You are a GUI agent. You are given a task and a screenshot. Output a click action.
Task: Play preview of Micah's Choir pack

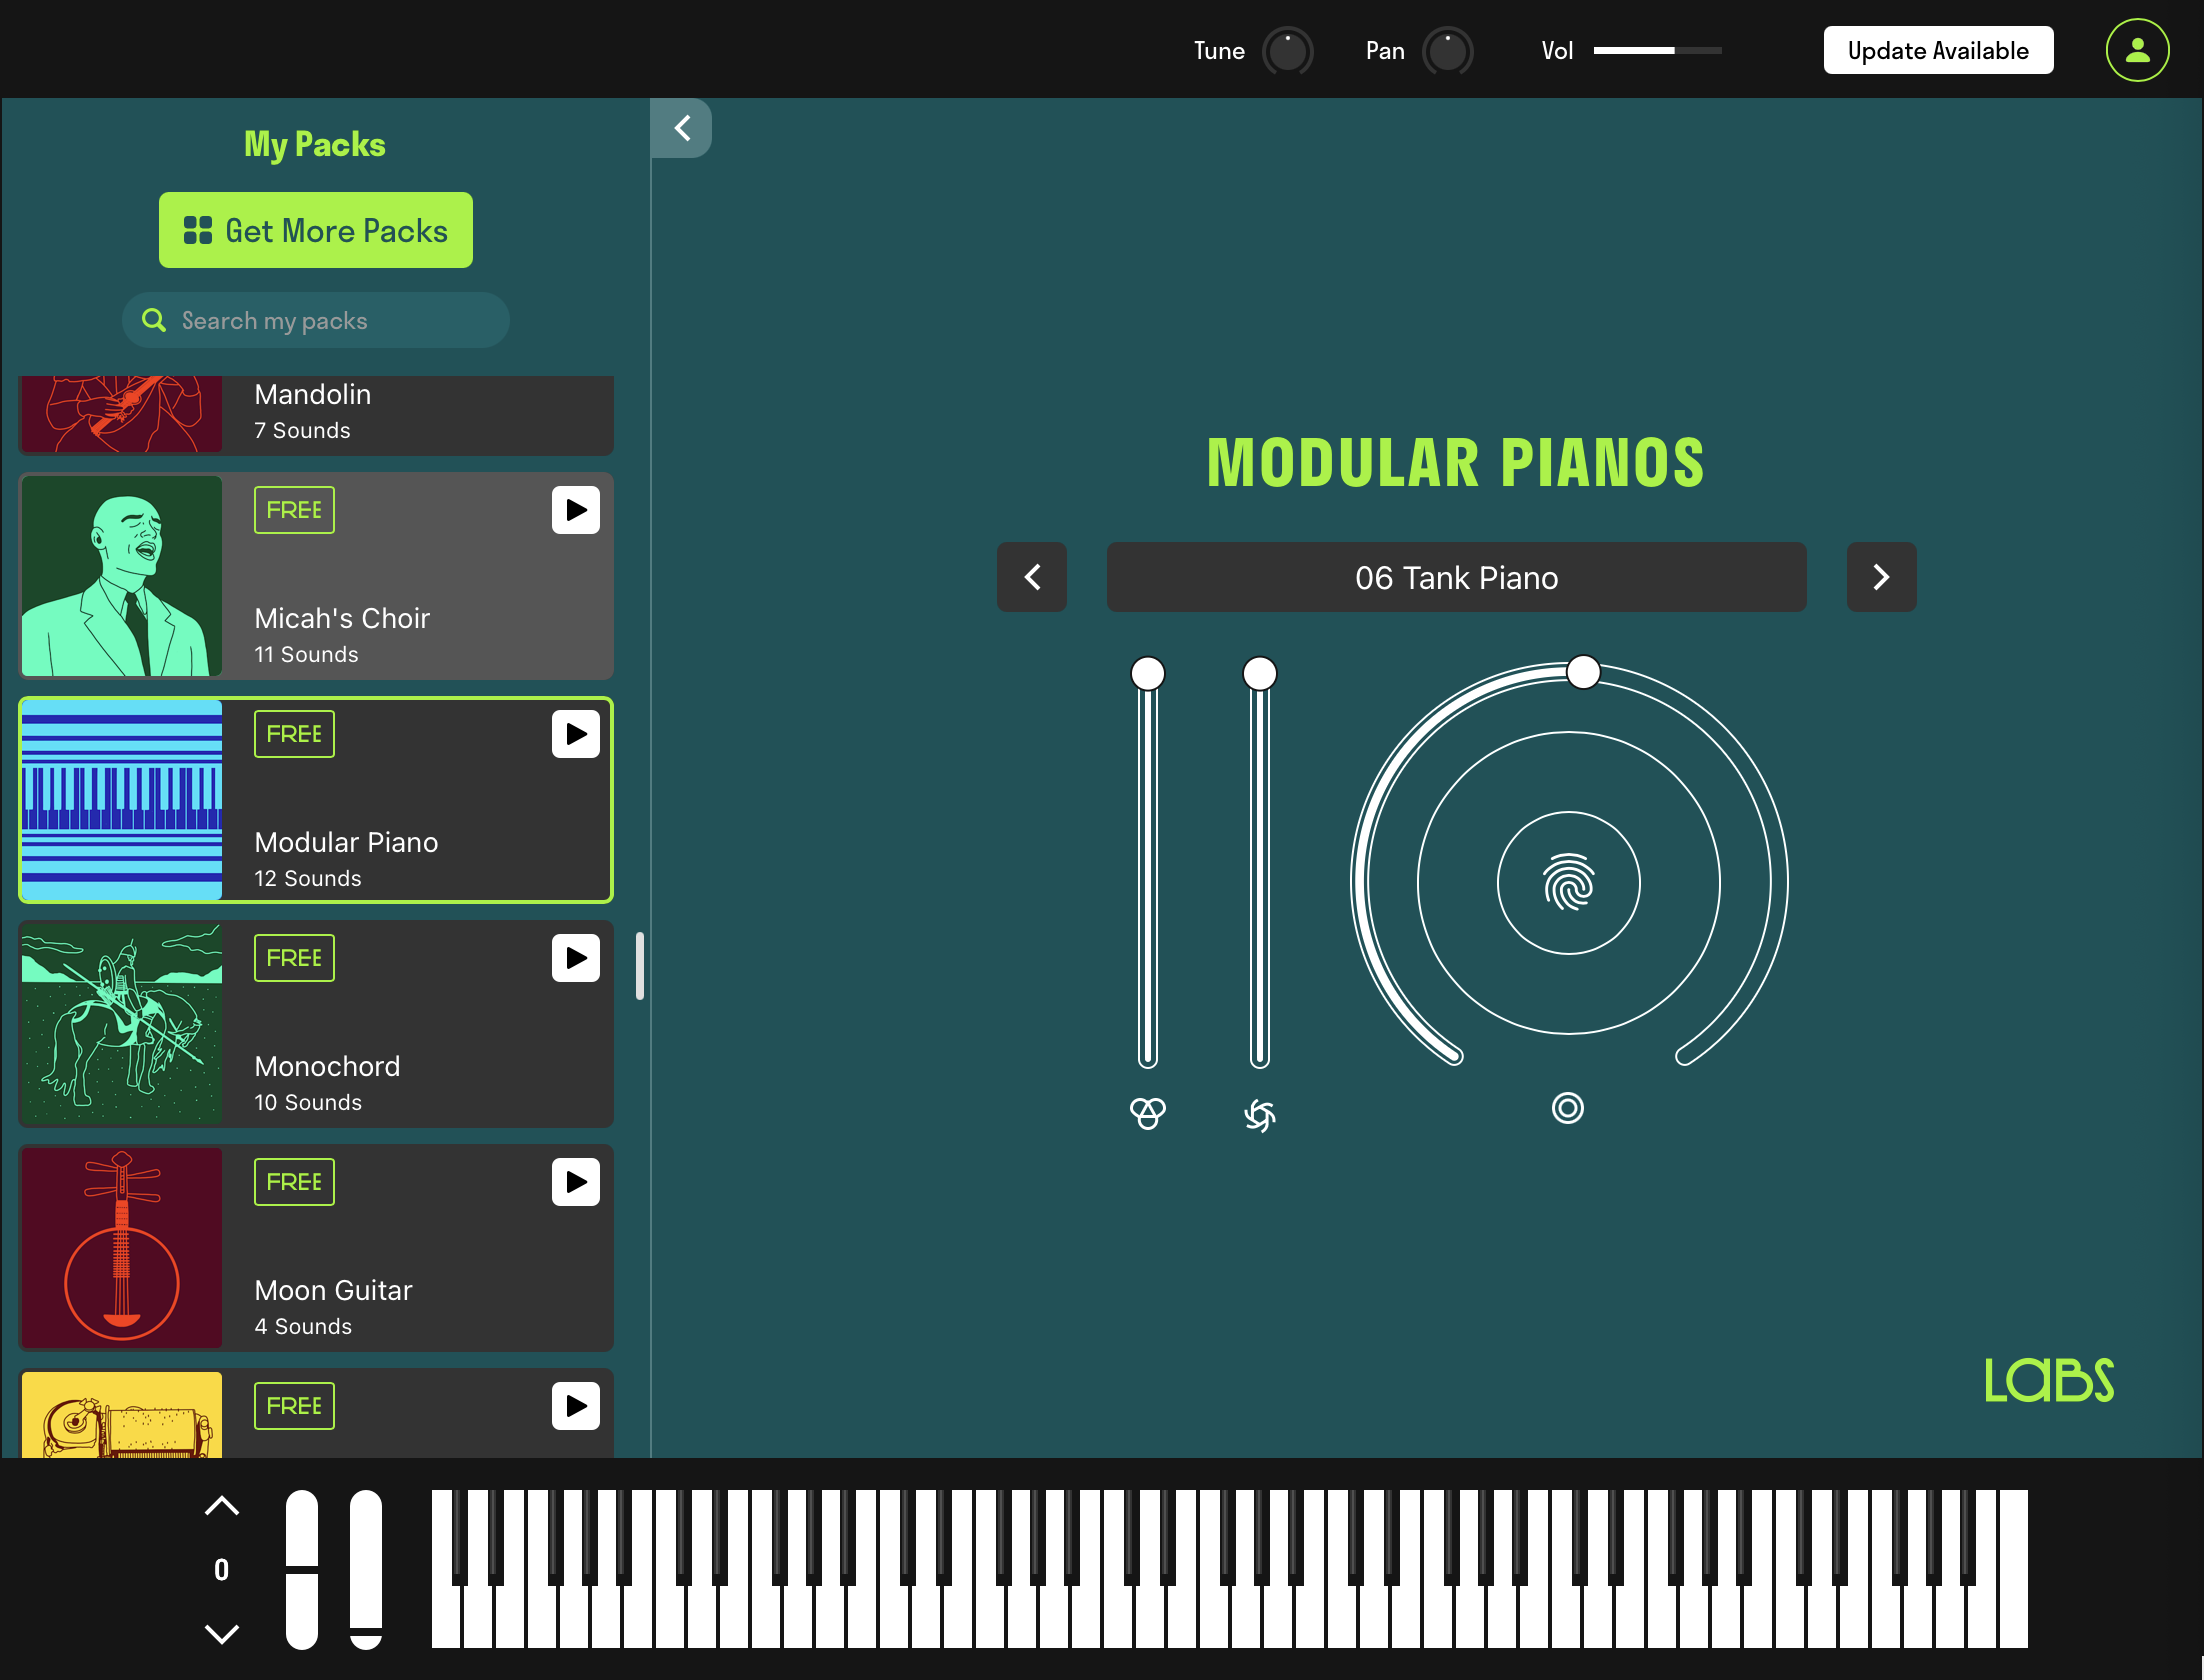tap(575, 510)
